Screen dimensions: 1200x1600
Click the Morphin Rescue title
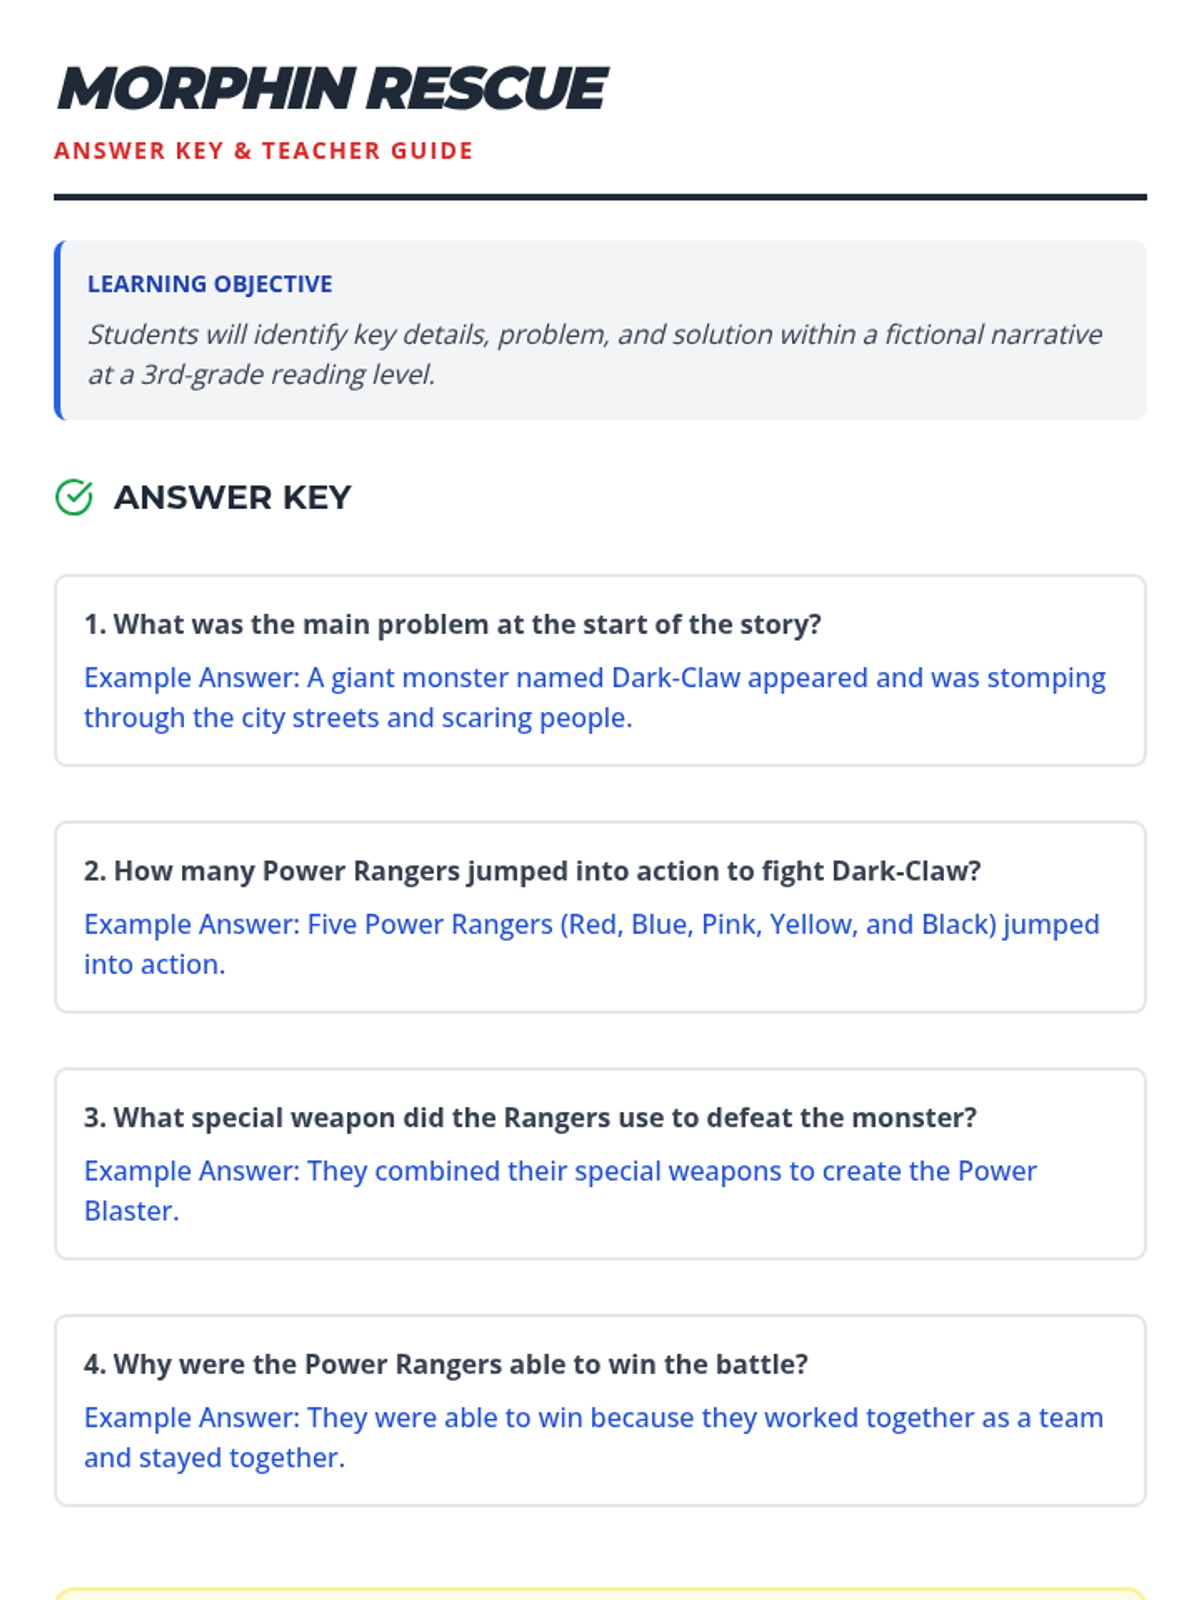[x=332, y=88]
